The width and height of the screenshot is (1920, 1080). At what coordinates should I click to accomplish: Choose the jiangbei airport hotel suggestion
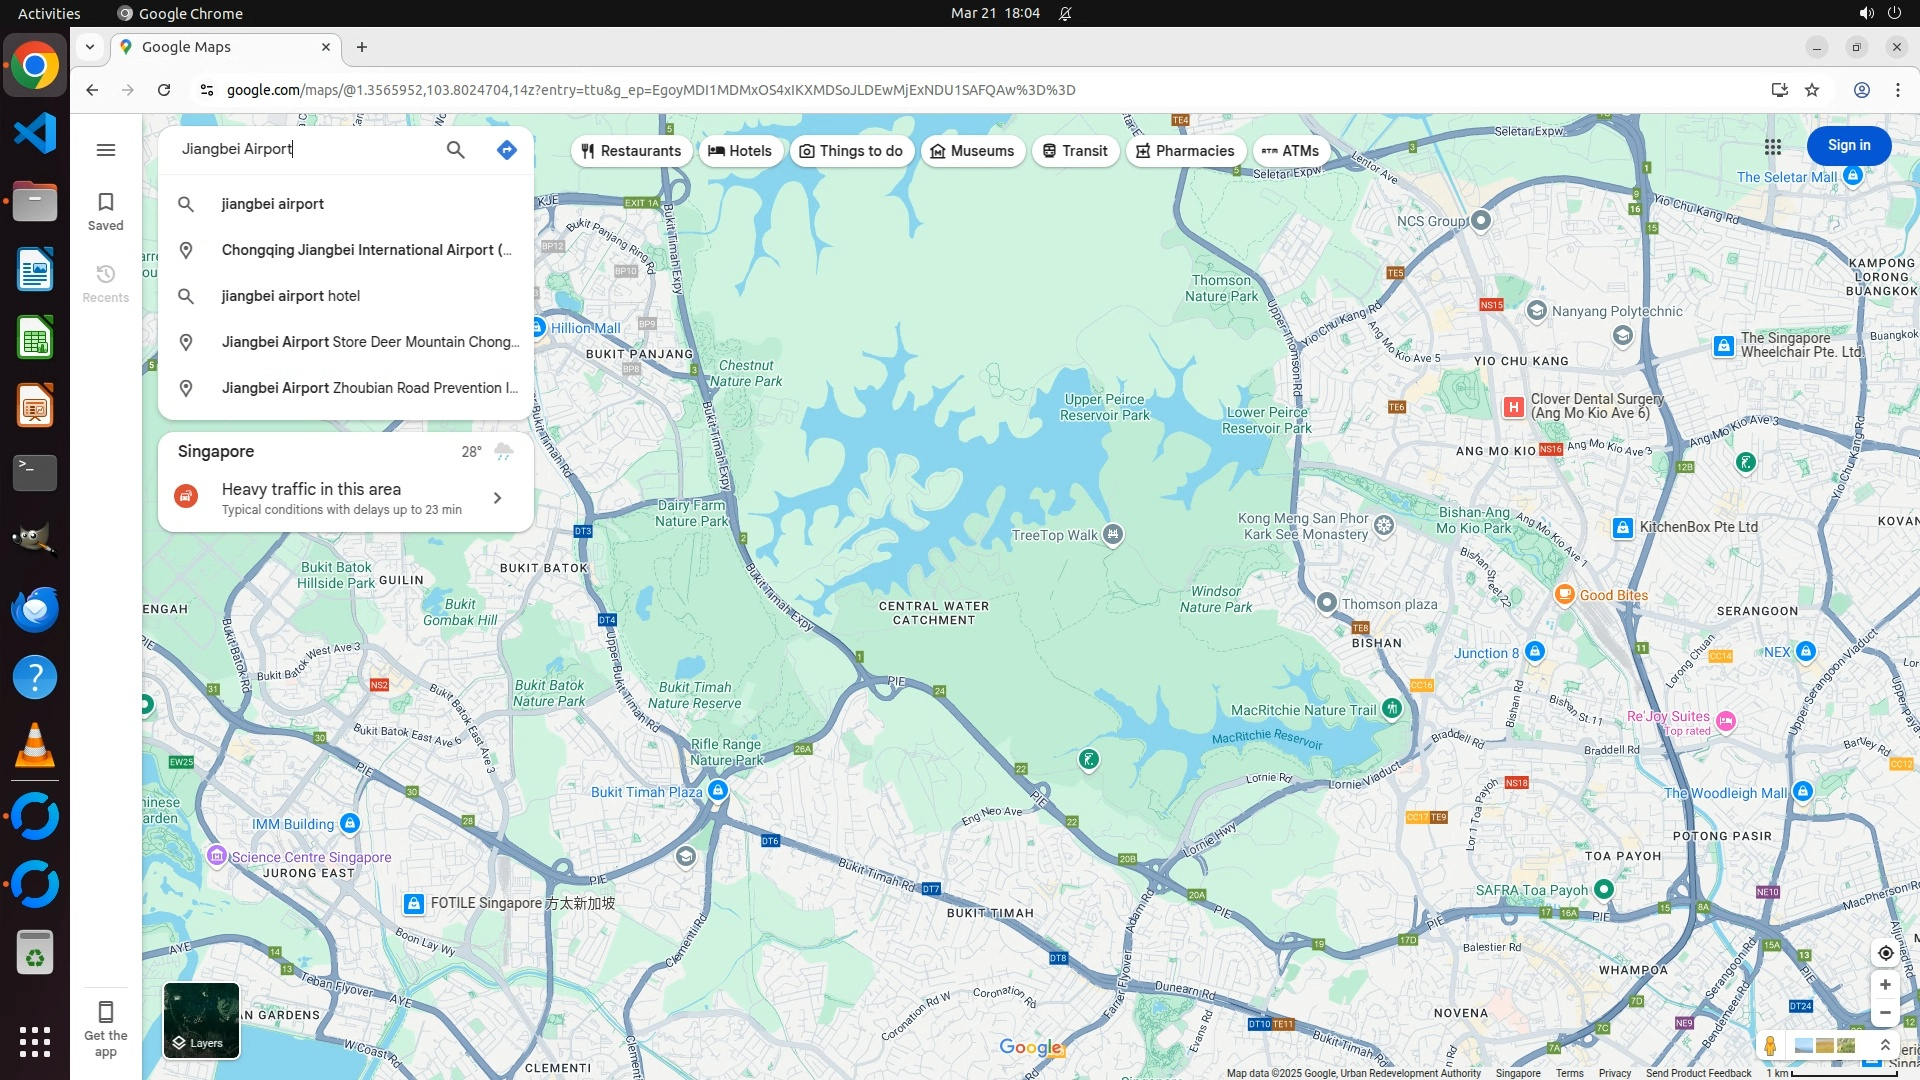pos(290,296)
